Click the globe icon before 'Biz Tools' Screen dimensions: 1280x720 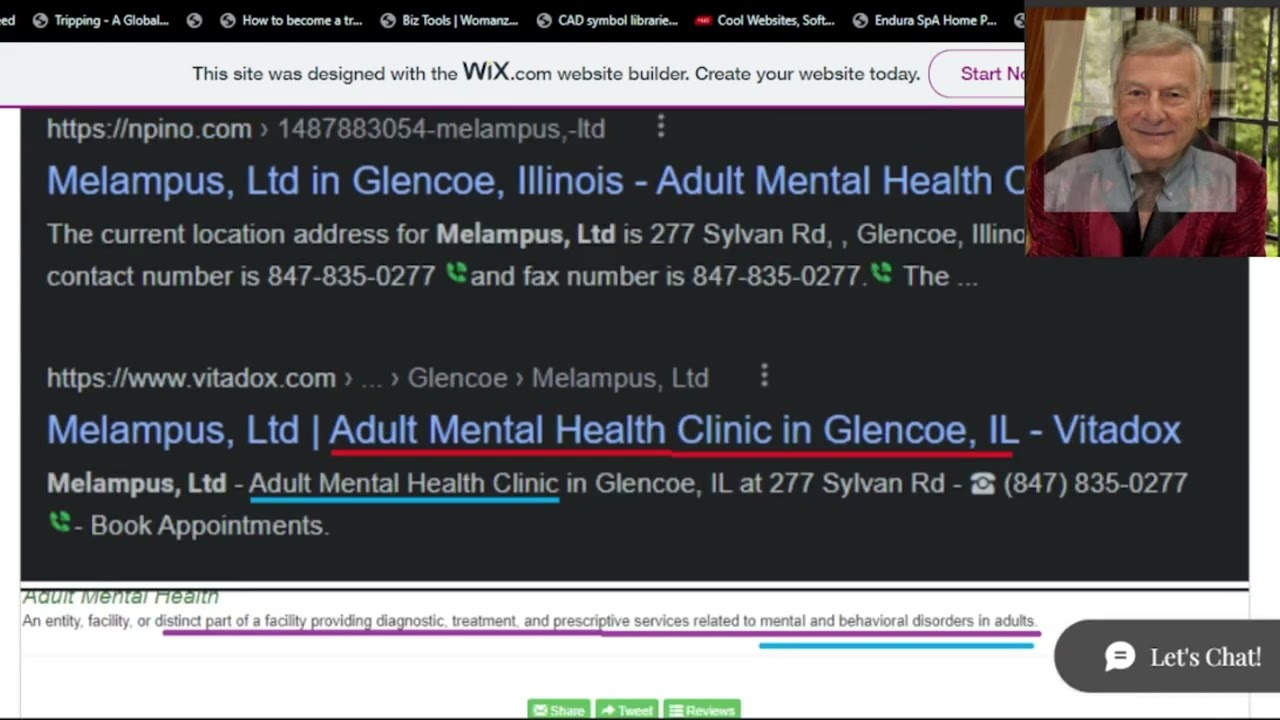[387, 20]
